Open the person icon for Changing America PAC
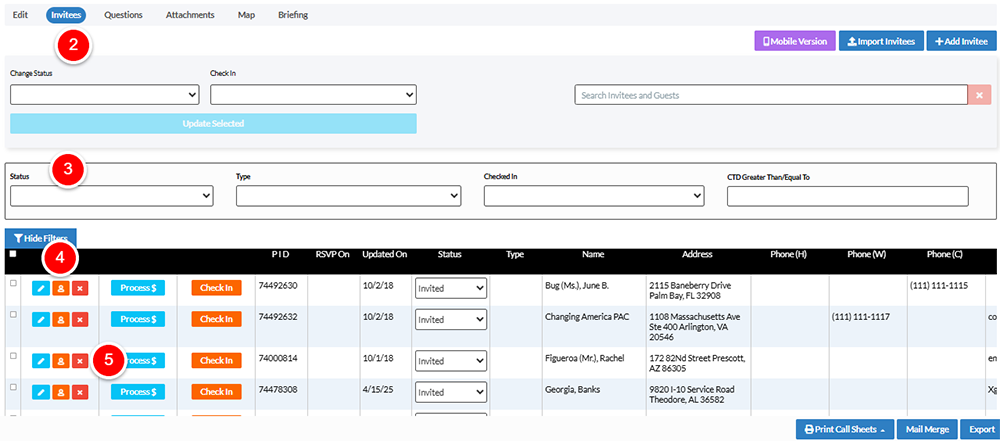Image resolution: width=1000 pixels, height=441 pixels. coord(61,319)
